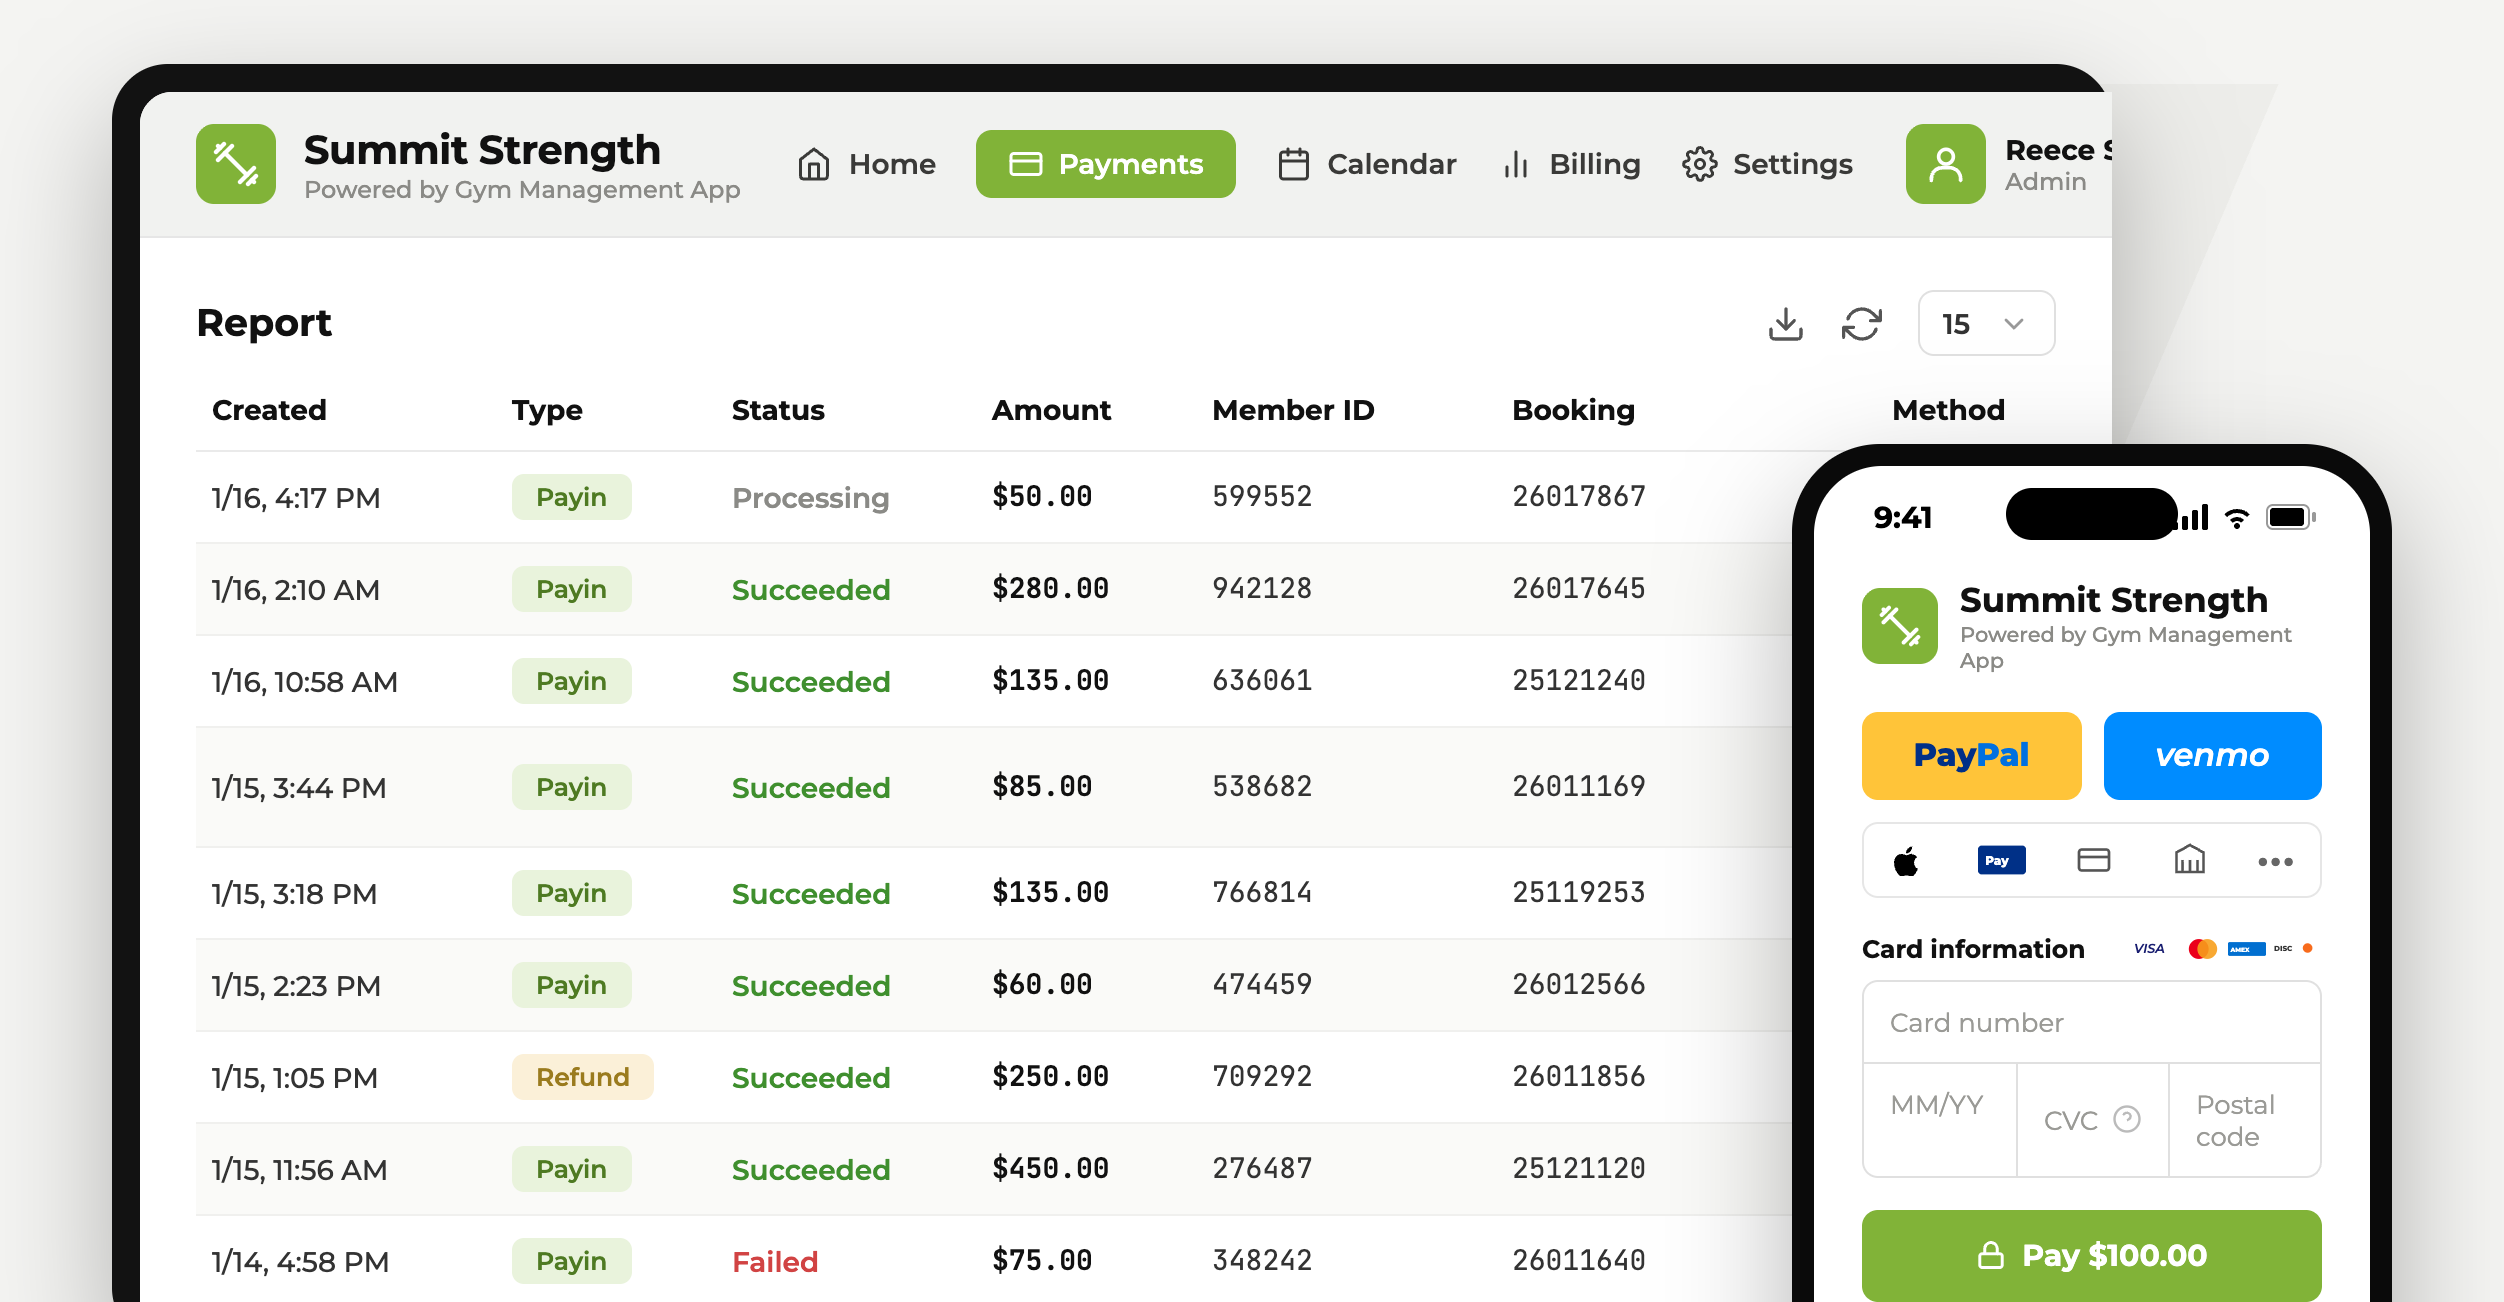
Task: Click booking number 26011640
Action: (1578, 1260)
